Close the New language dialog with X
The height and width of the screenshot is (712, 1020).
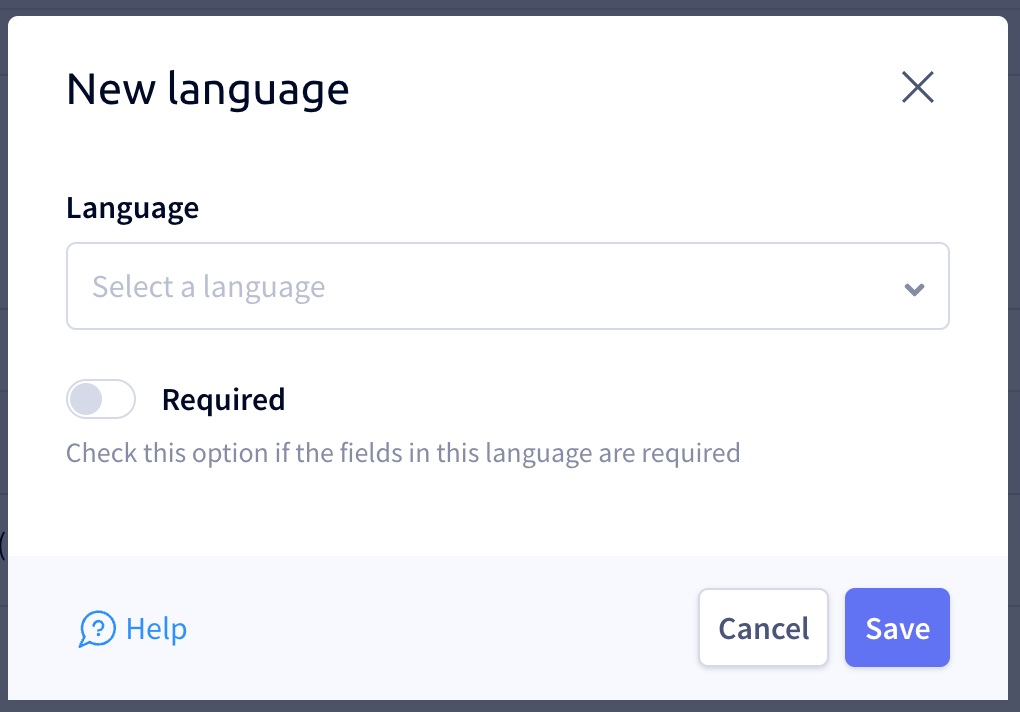coord(917,87)
